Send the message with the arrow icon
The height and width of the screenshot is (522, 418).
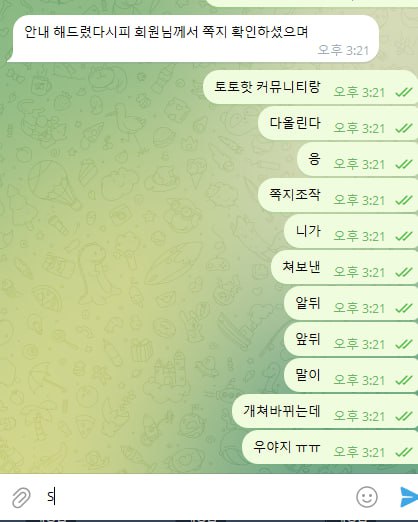[409, 497]
